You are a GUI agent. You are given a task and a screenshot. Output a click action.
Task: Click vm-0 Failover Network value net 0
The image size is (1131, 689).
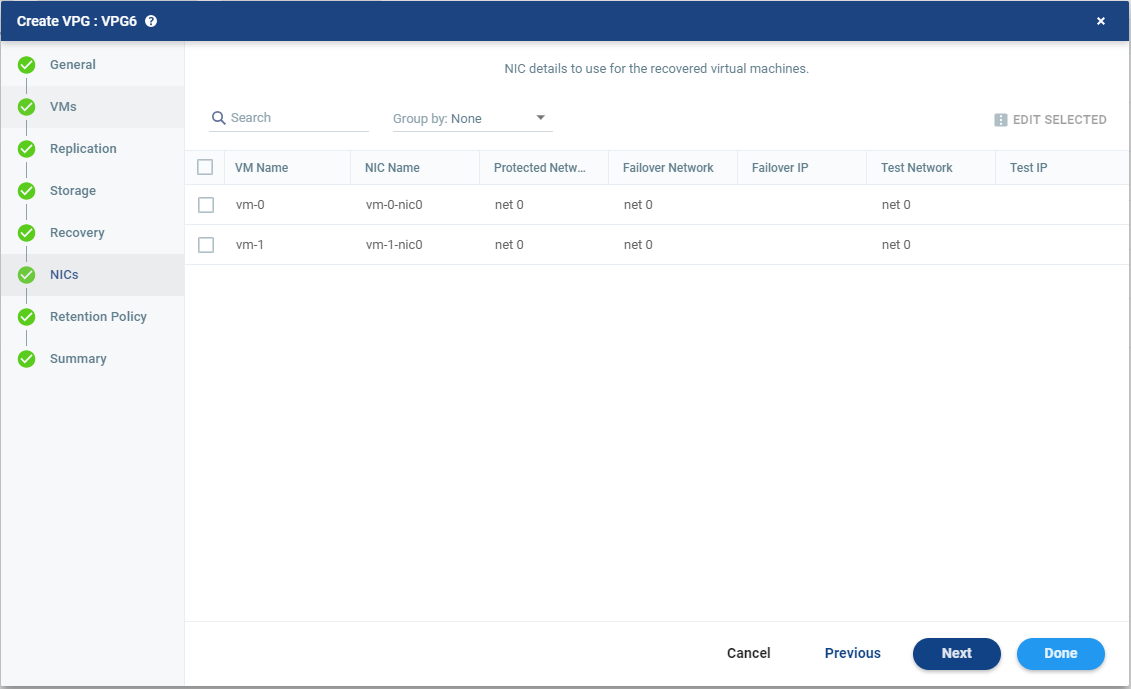pos(638,205)
